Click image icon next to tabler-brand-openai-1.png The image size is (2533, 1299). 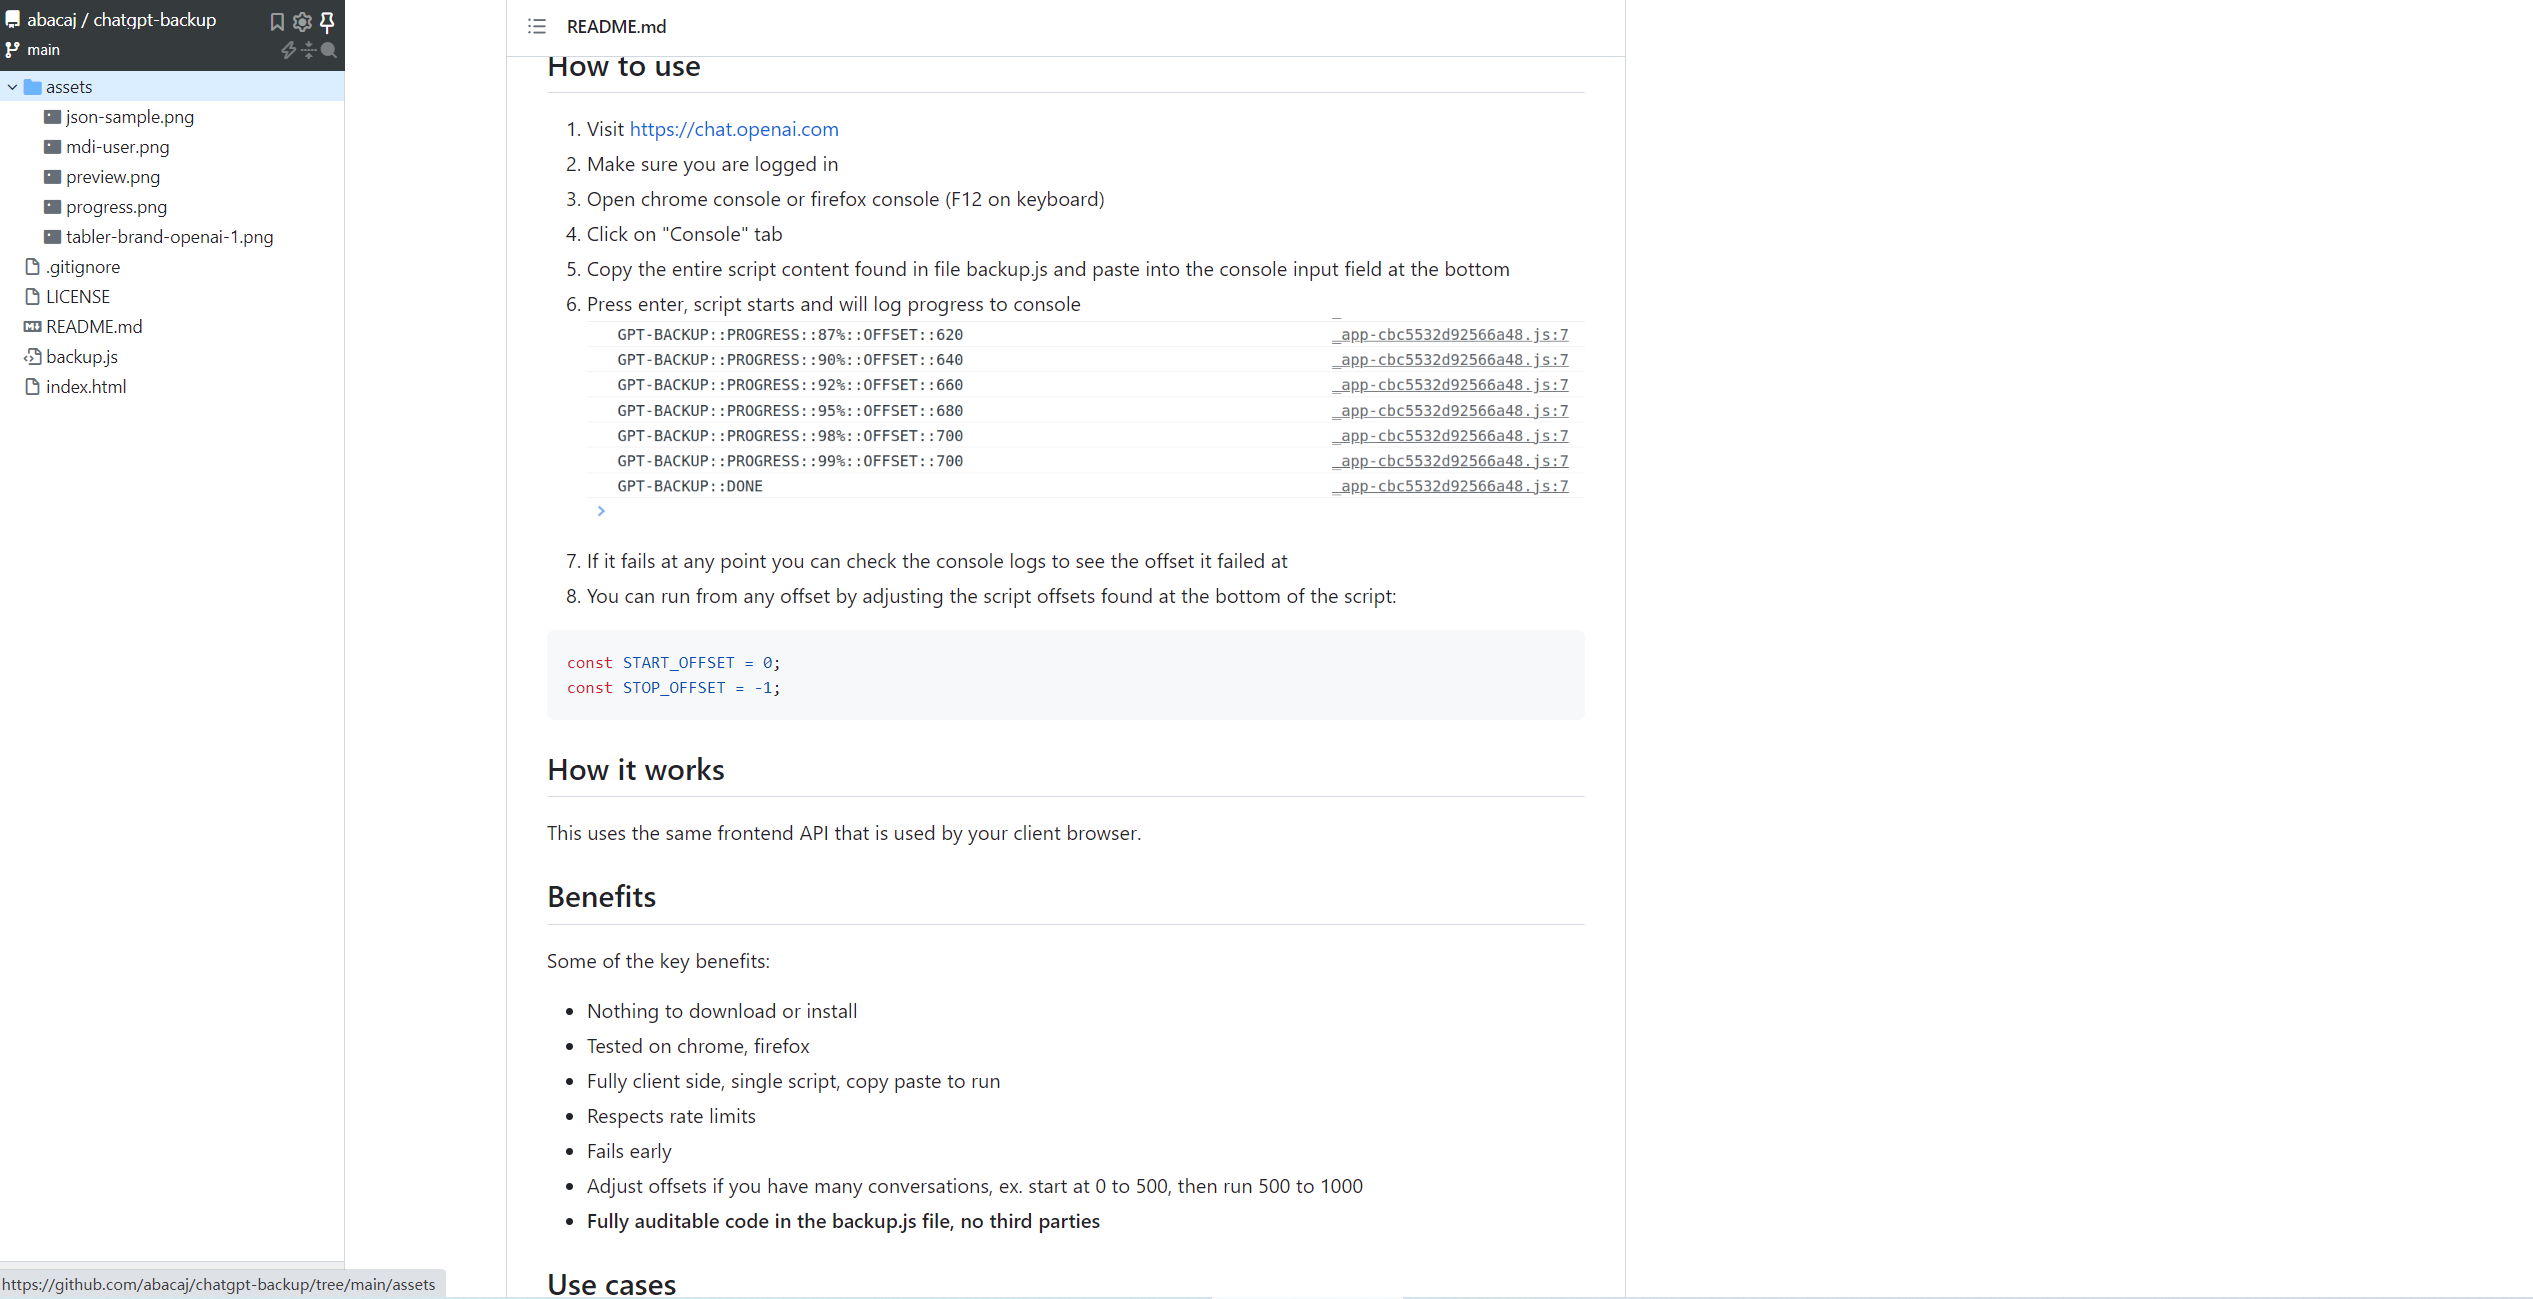pyautogui.click(x=53, y=237)
